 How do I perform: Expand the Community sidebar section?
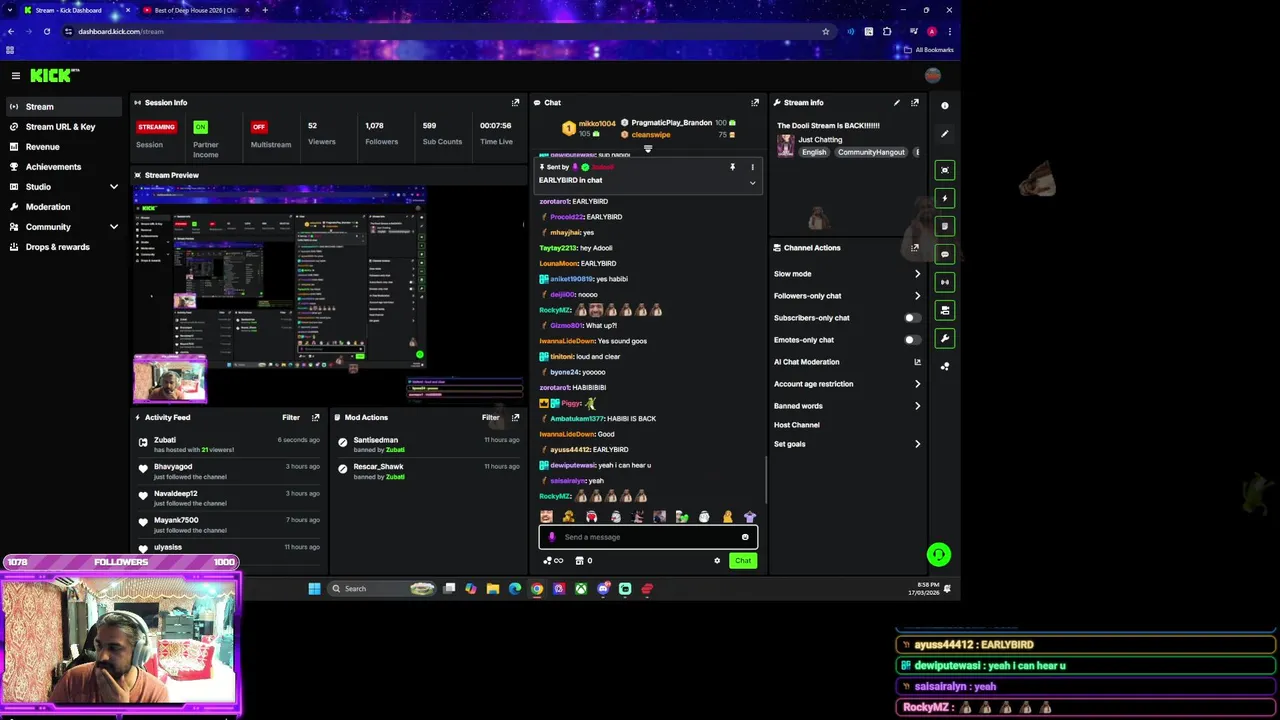click(x=113, y=227)
